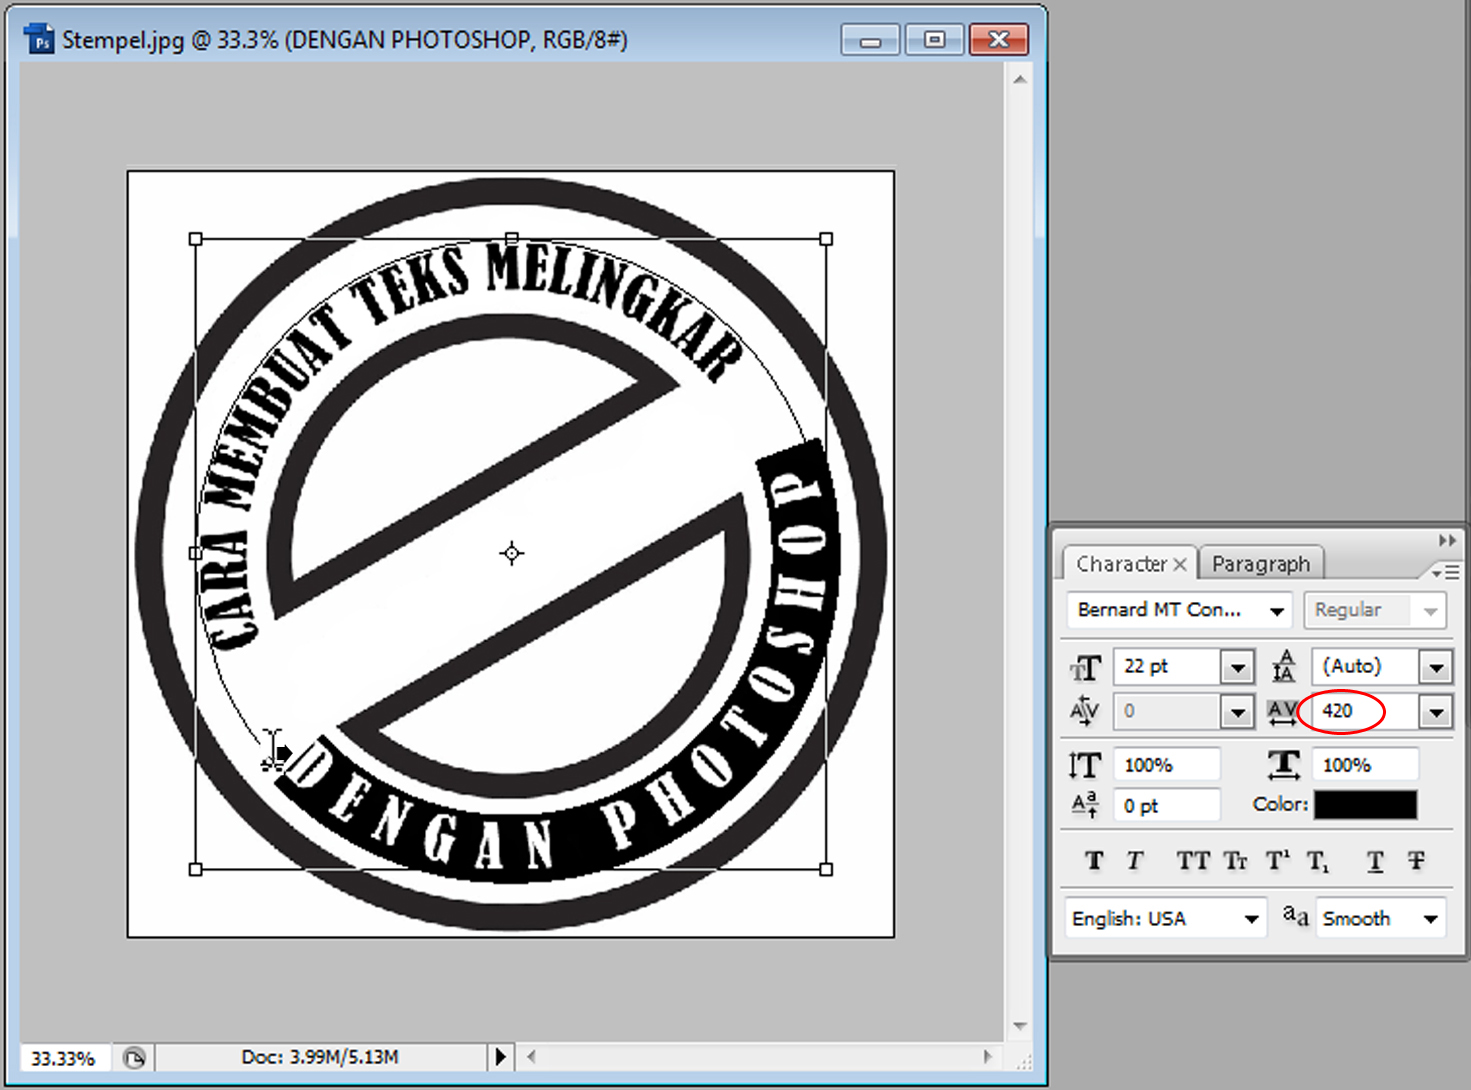Image resolution: width=1471 pixels, height=1090 pixels.
Task: Click the tracking value 420 field
Action: (1365, 712)
